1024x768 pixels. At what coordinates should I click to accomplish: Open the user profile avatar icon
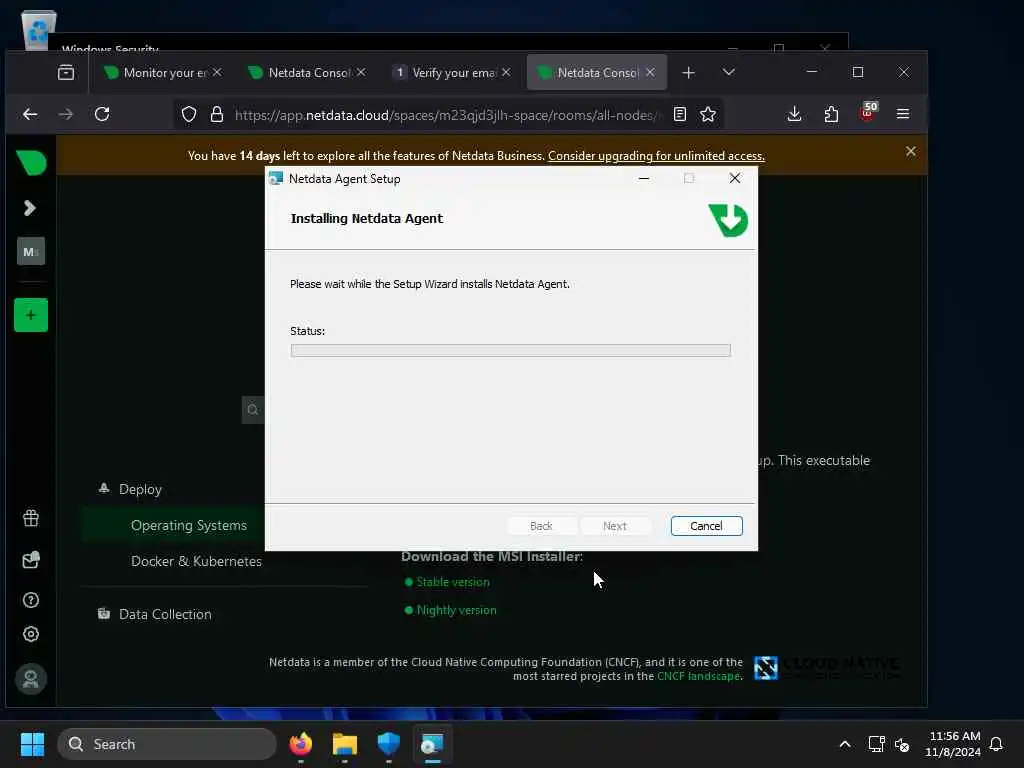tap(31, 679)
